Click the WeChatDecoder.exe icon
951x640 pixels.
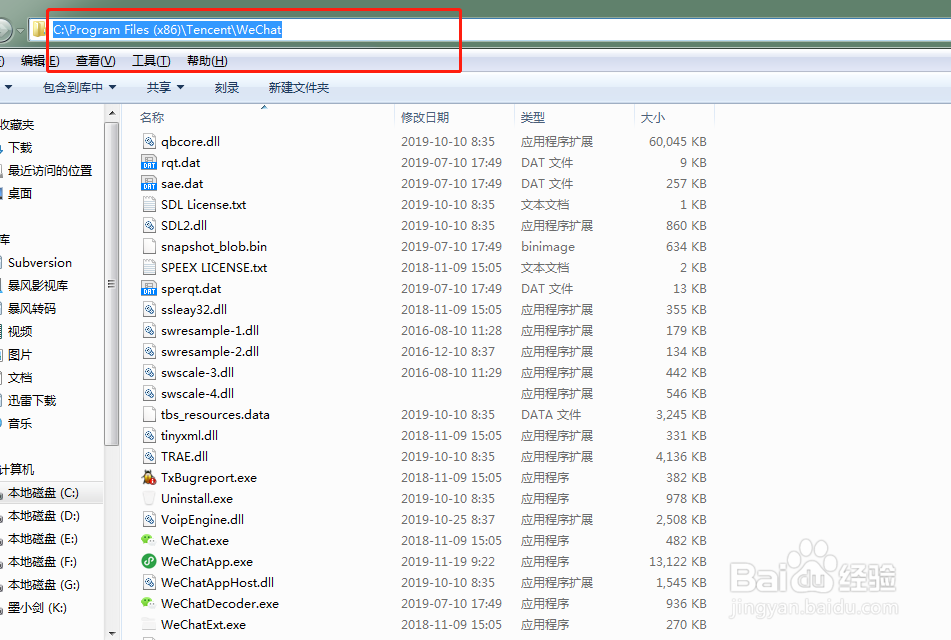tap(149, 603)
